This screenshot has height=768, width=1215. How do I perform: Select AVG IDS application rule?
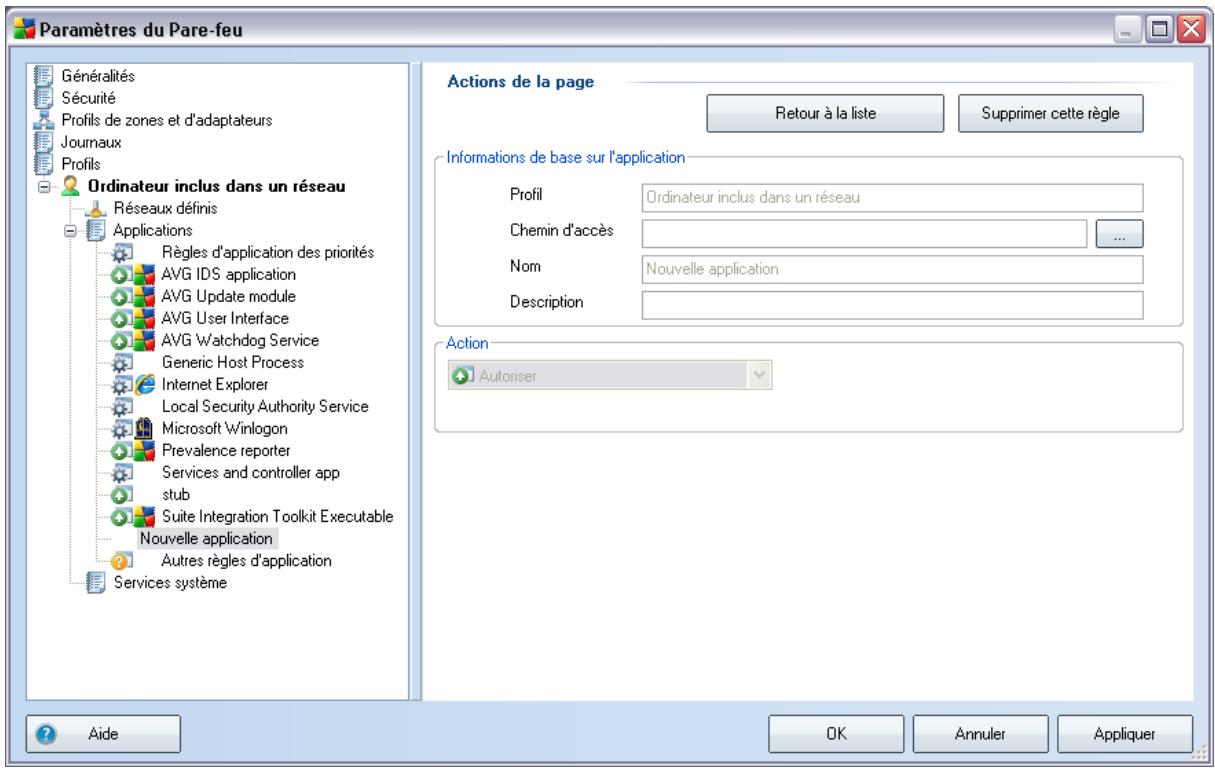228,274
